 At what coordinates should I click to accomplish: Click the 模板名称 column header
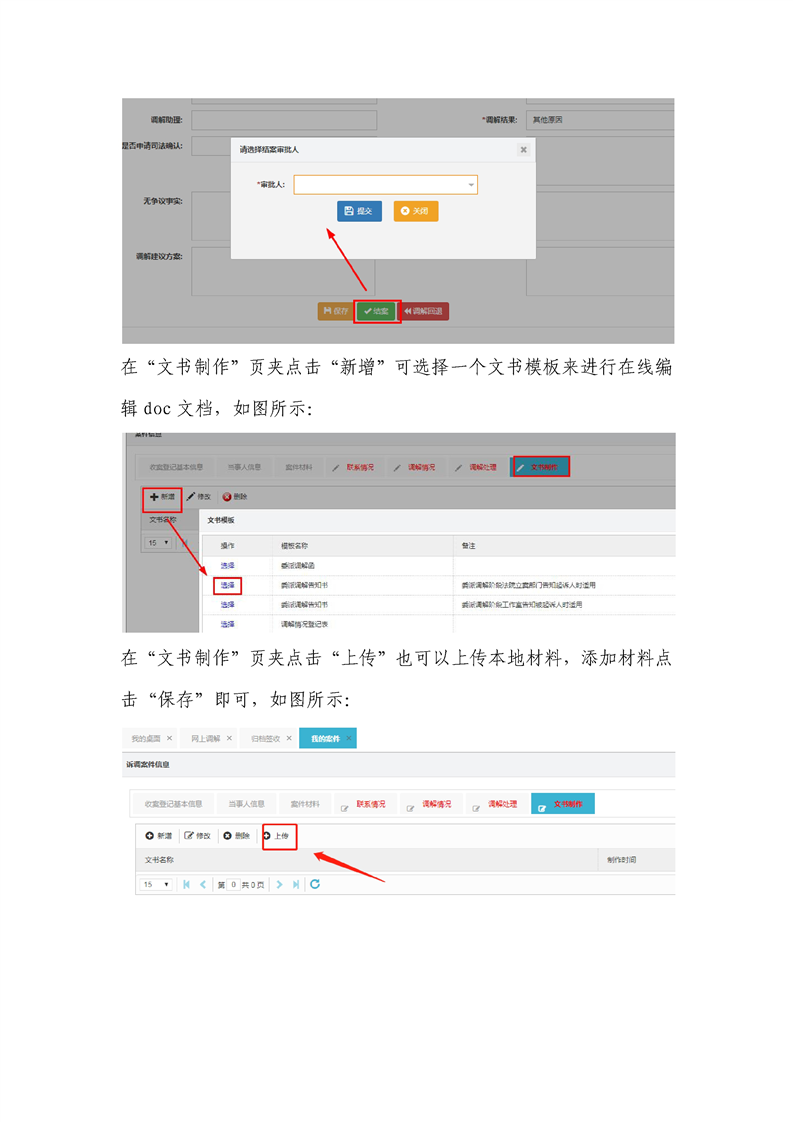(x=294, y=546)
